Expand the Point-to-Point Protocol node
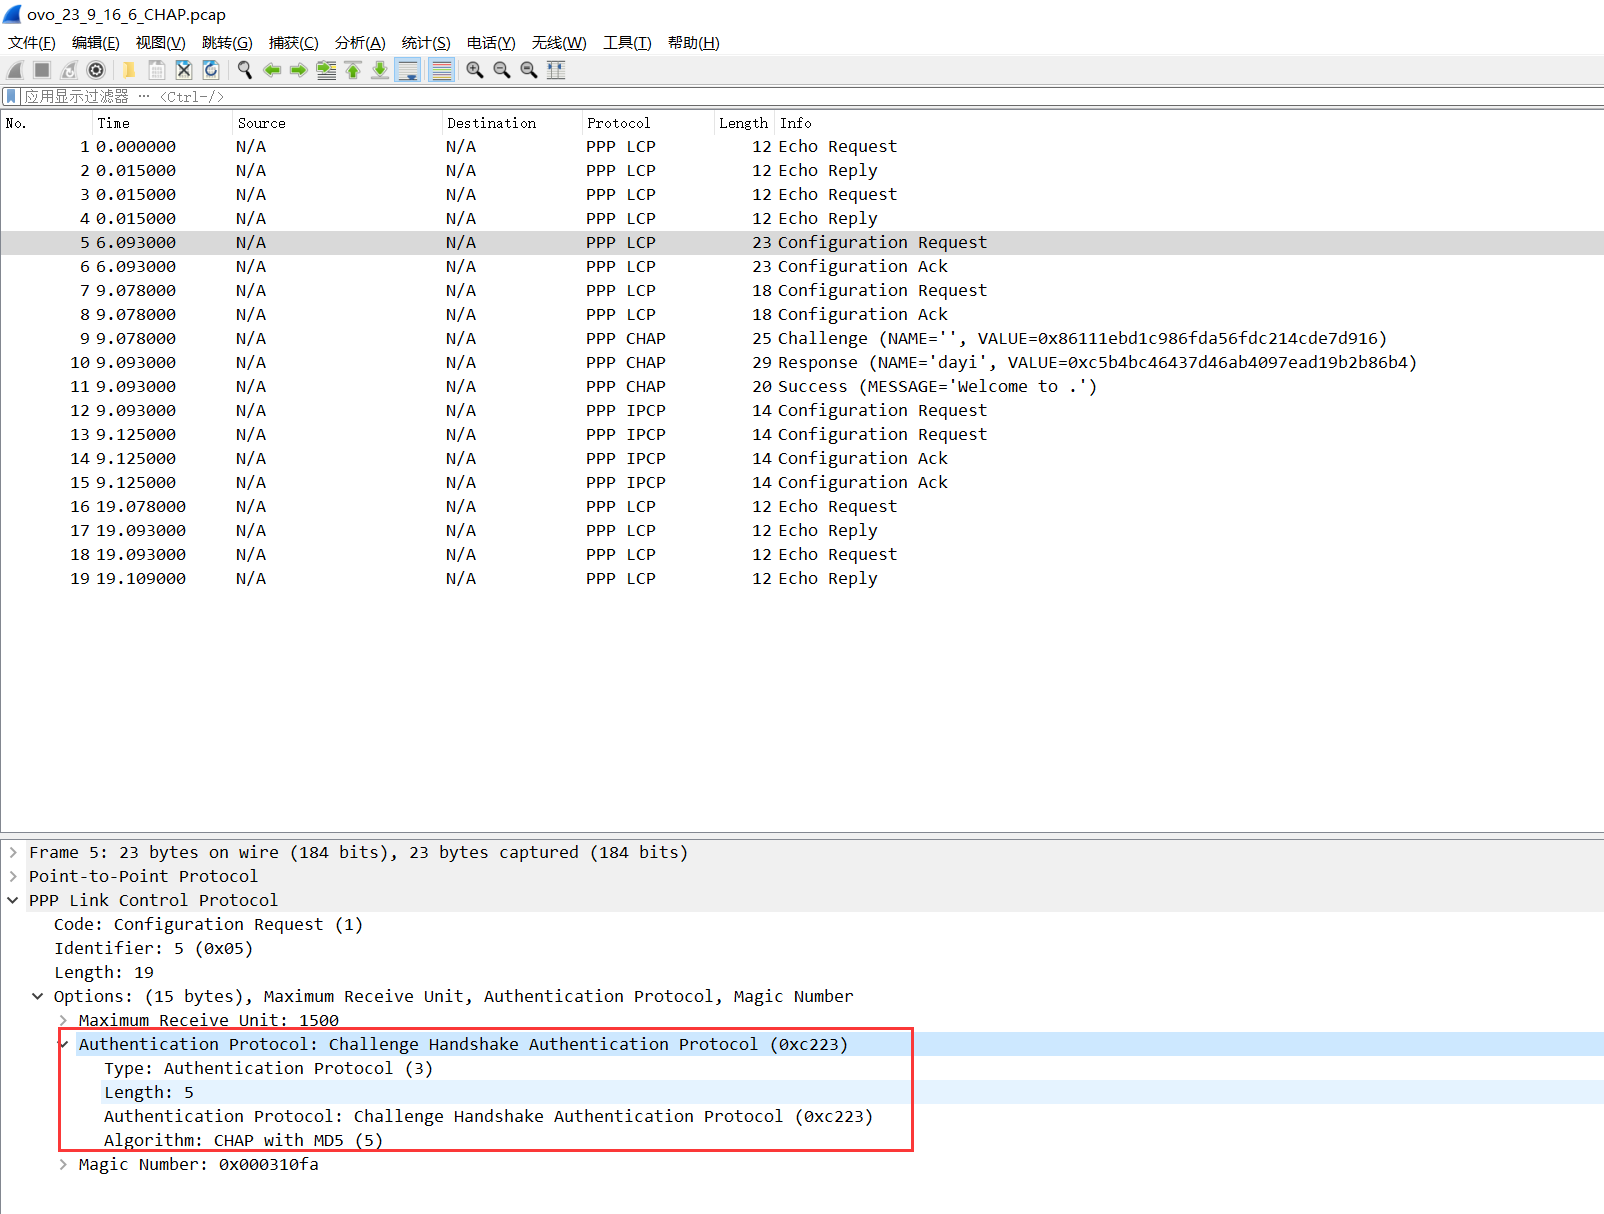Viewport: 1604px width, 1214px height. pyautogui.click(x=13, y=877)
